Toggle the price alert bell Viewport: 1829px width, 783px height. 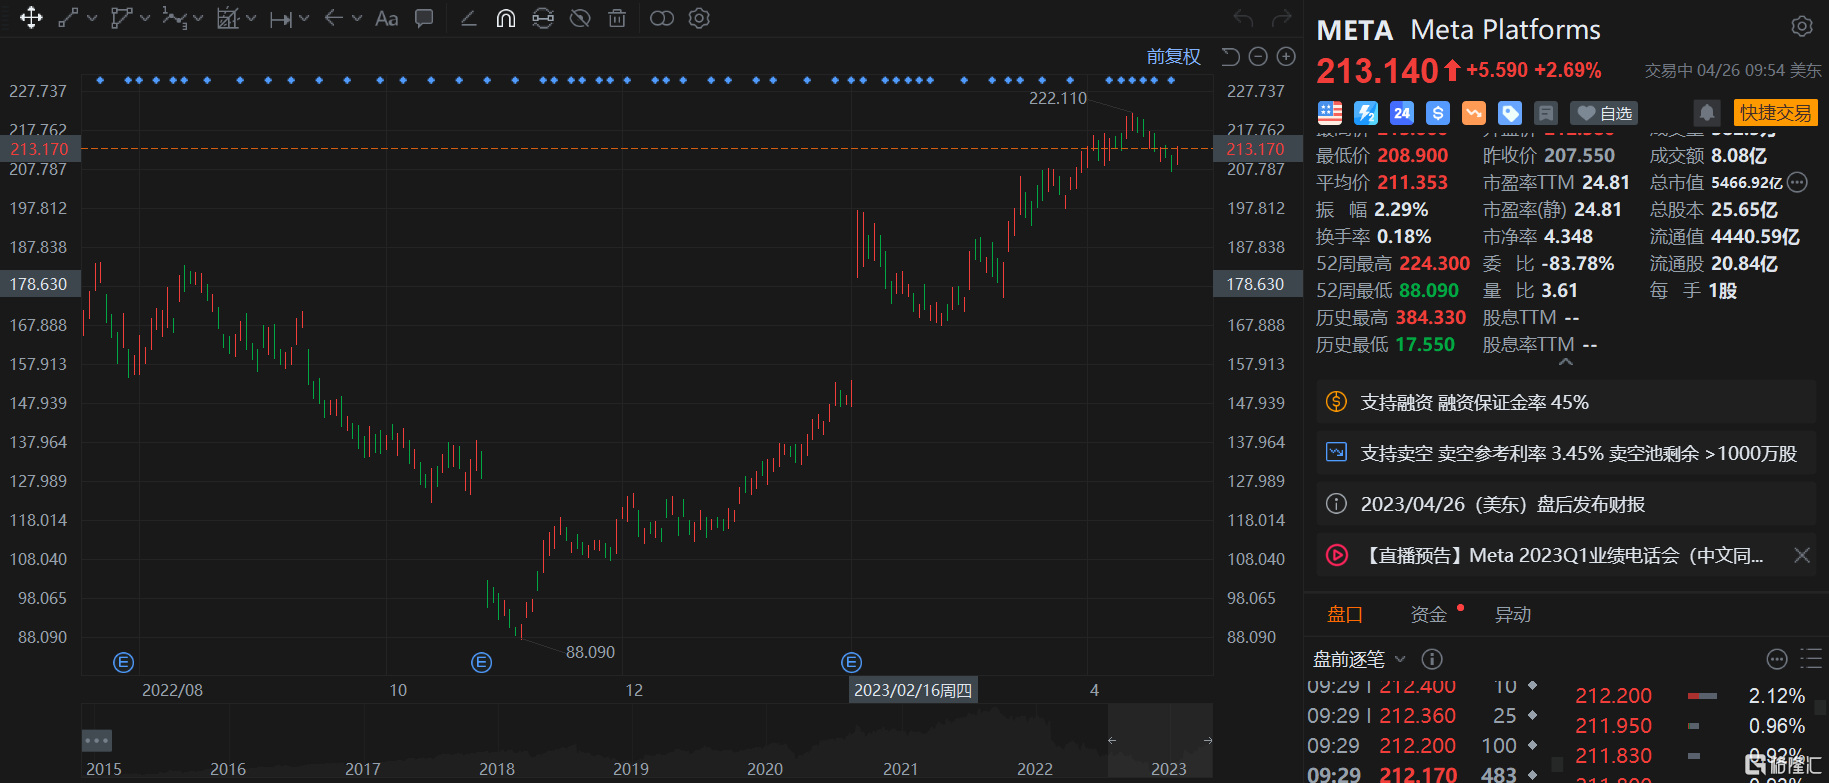(1707, 113)
